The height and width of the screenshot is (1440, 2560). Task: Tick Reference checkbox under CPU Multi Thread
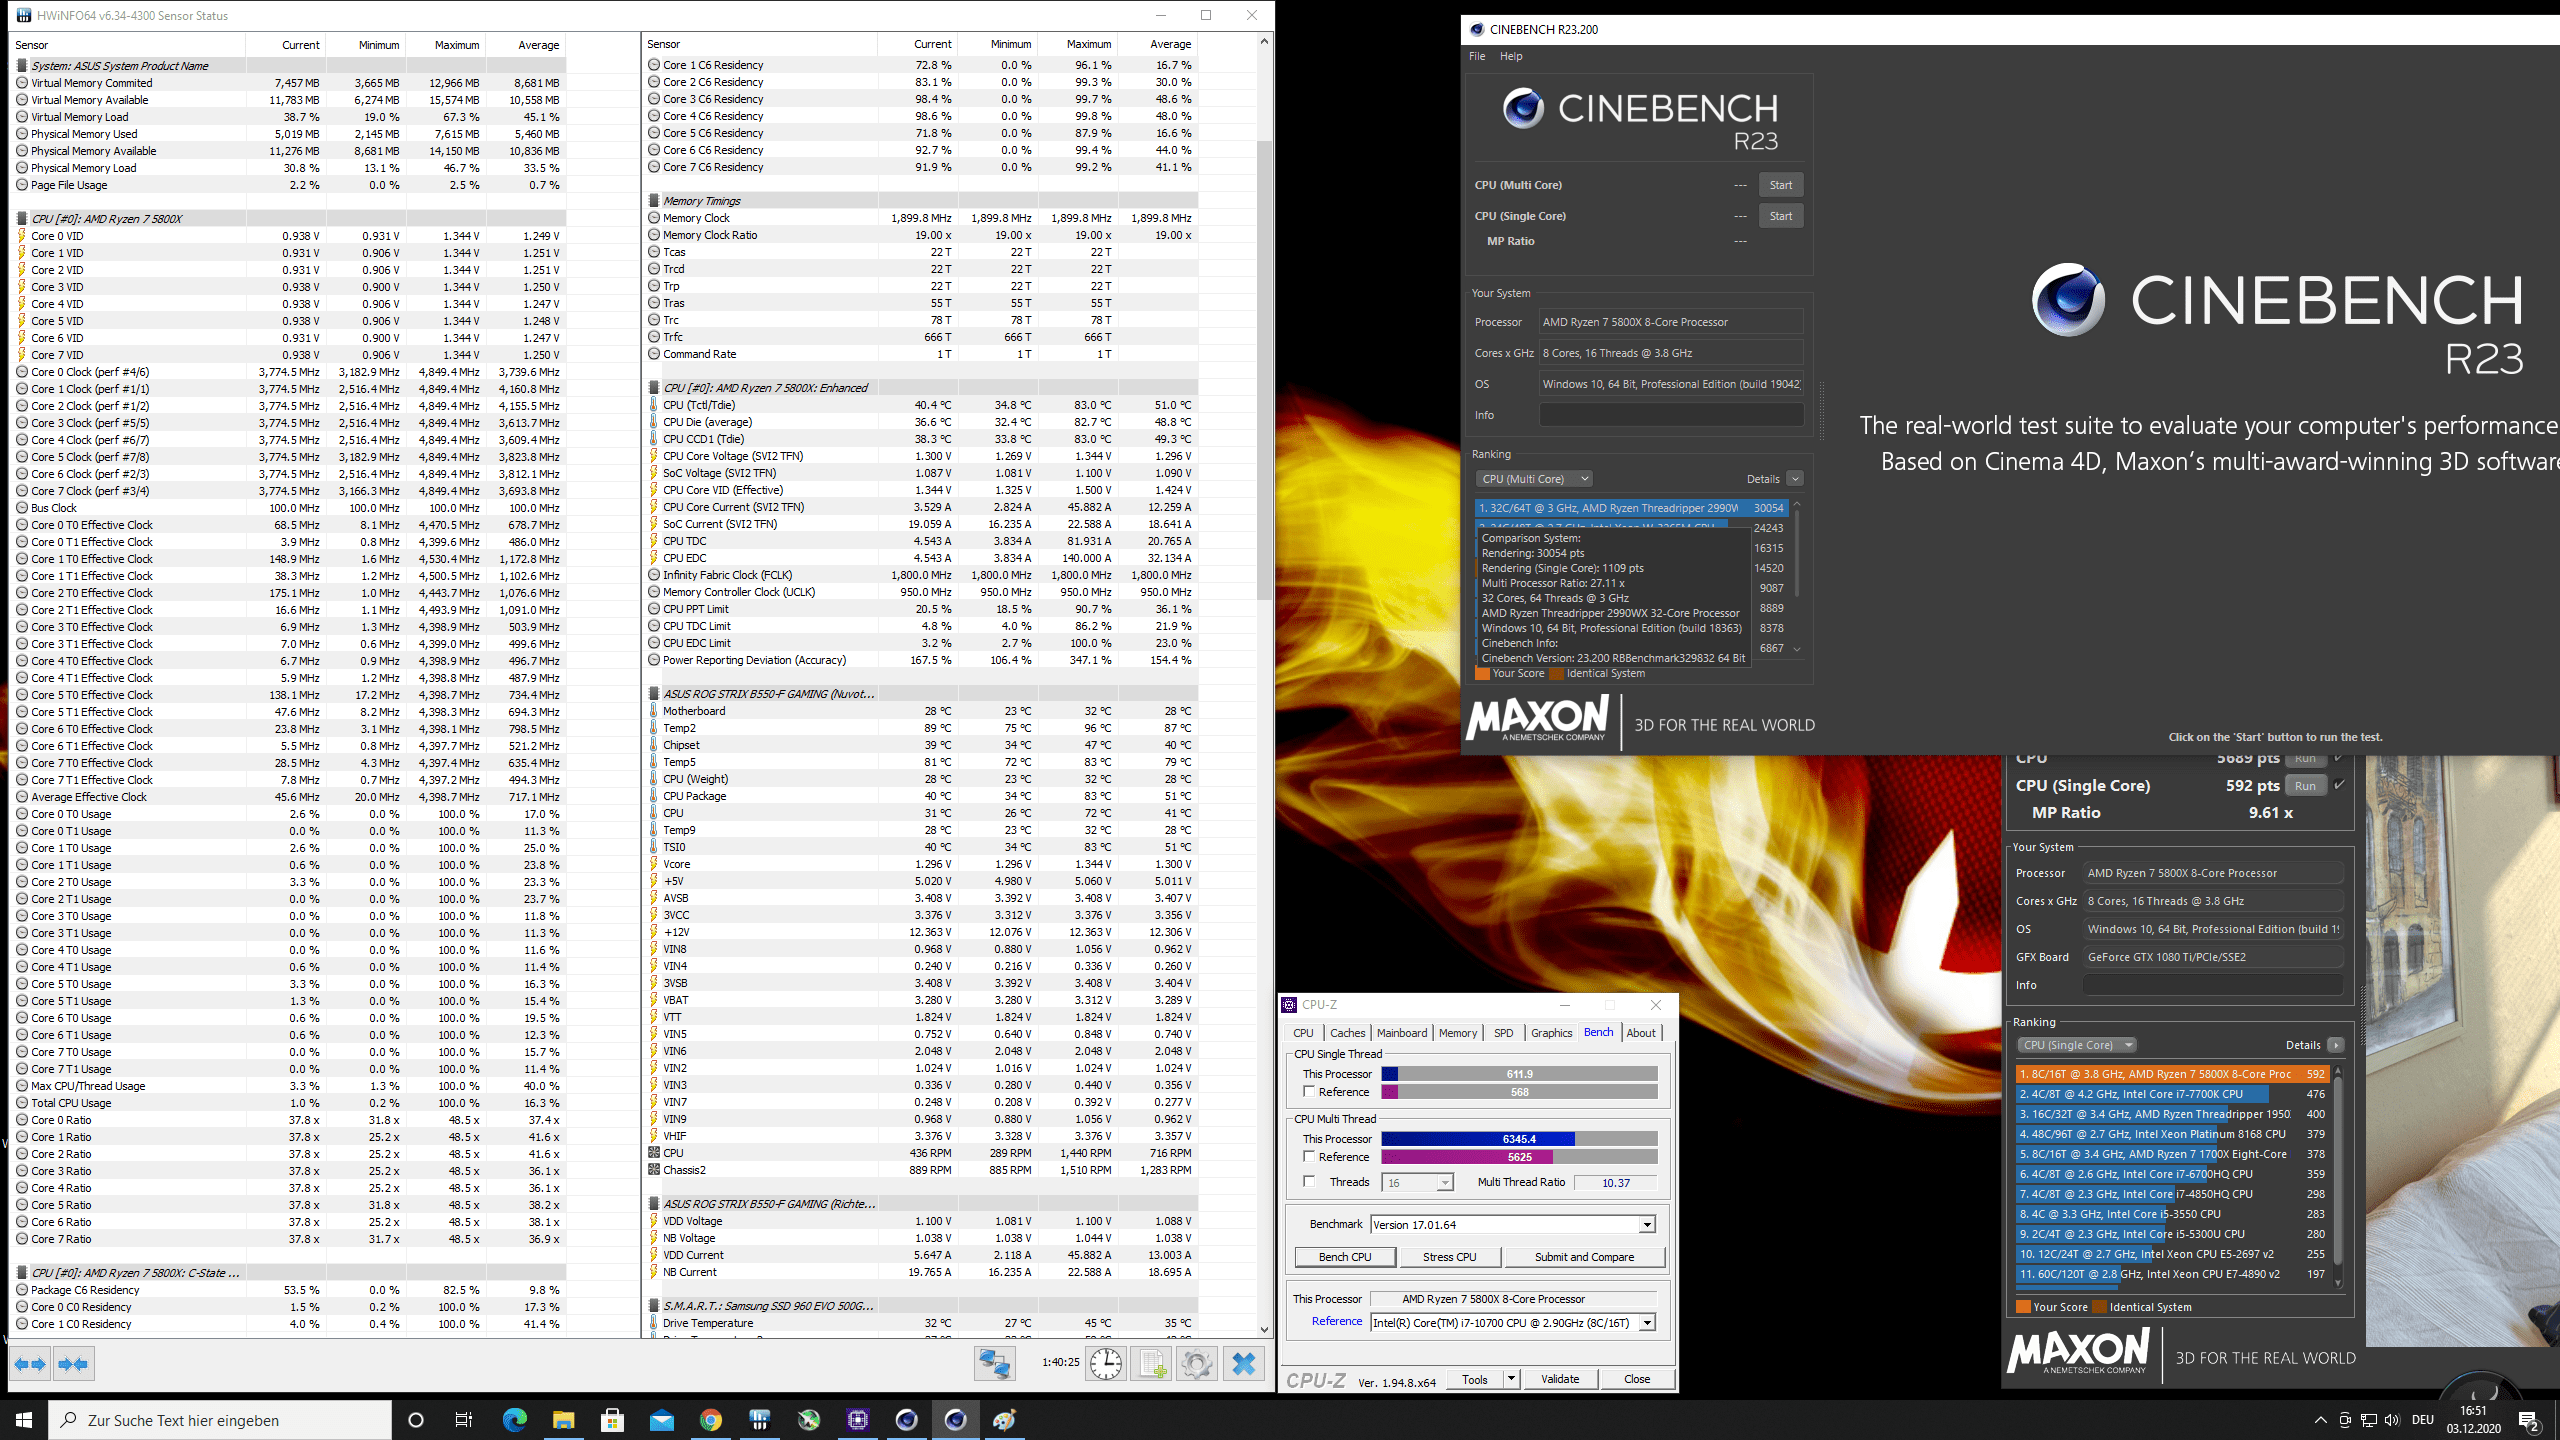(1308, 1156)
